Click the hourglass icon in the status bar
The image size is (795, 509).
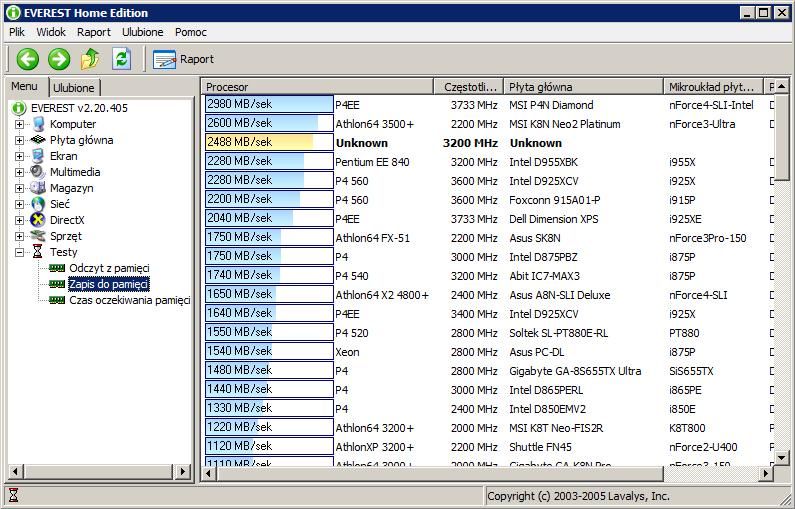pyautogui.click(x=13, y=495)
